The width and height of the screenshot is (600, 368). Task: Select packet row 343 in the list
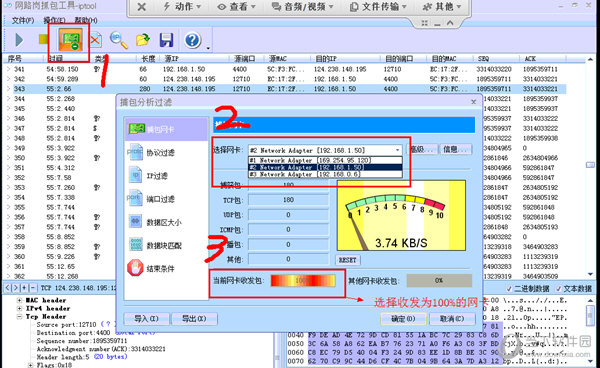click(285, 89)
